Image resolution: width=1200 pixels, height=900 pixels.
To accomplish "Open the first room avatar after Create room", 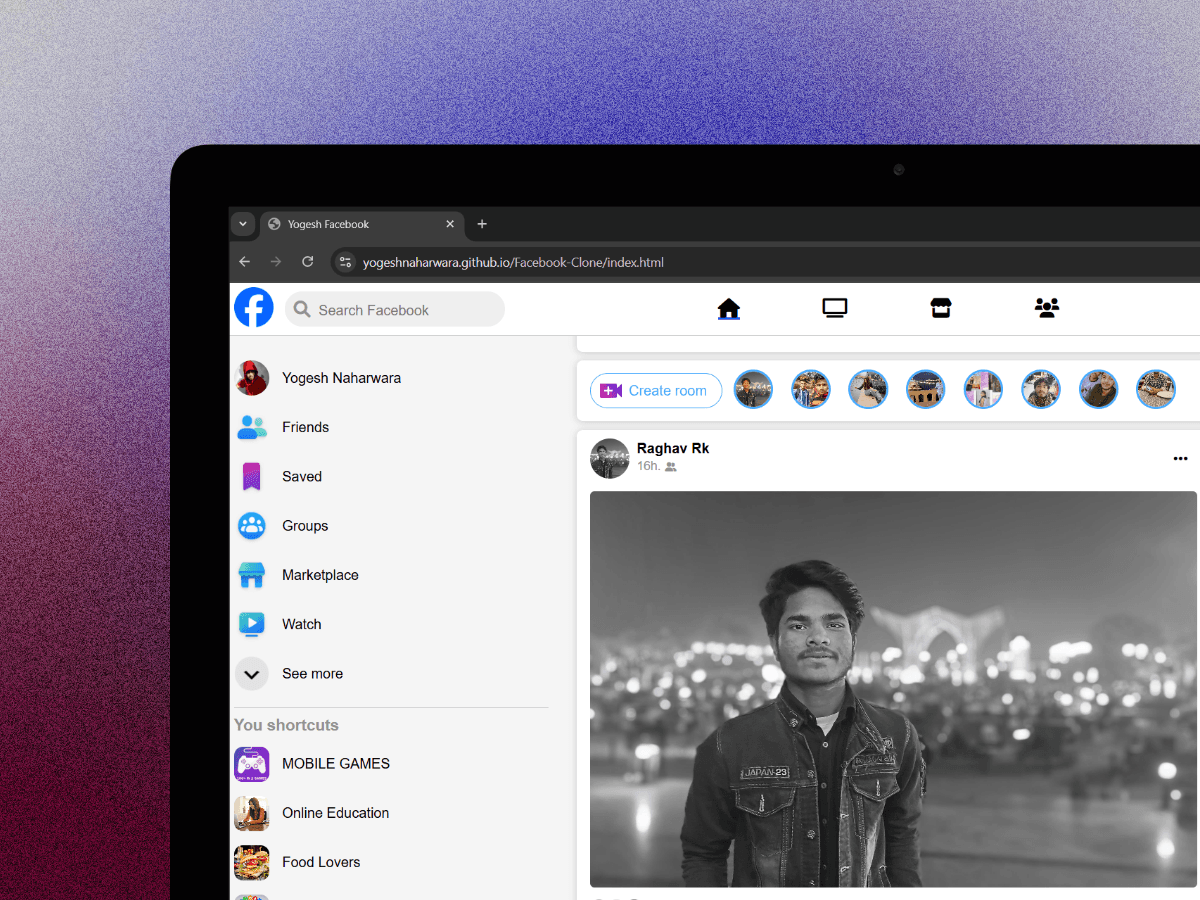I will click(753, 389).
